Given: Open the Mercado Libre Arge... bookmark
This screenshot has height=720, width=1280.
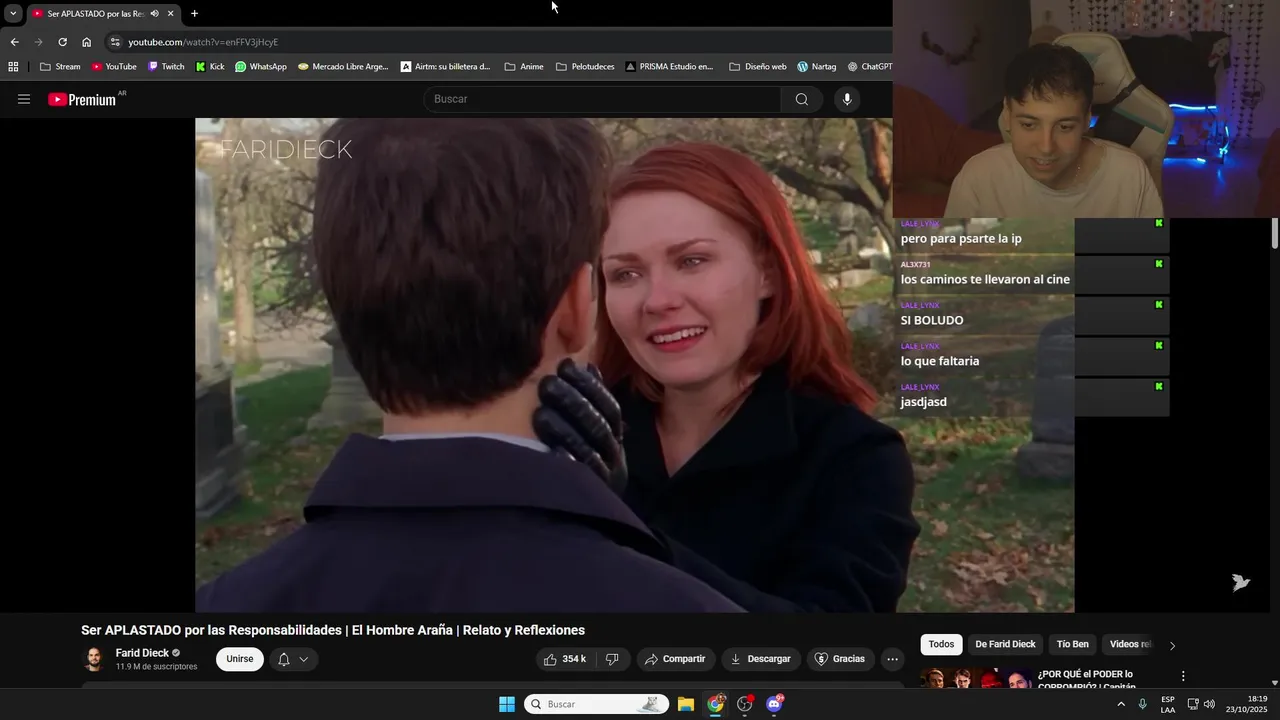Looking at the screenshot, I should [x=343, y=67].
